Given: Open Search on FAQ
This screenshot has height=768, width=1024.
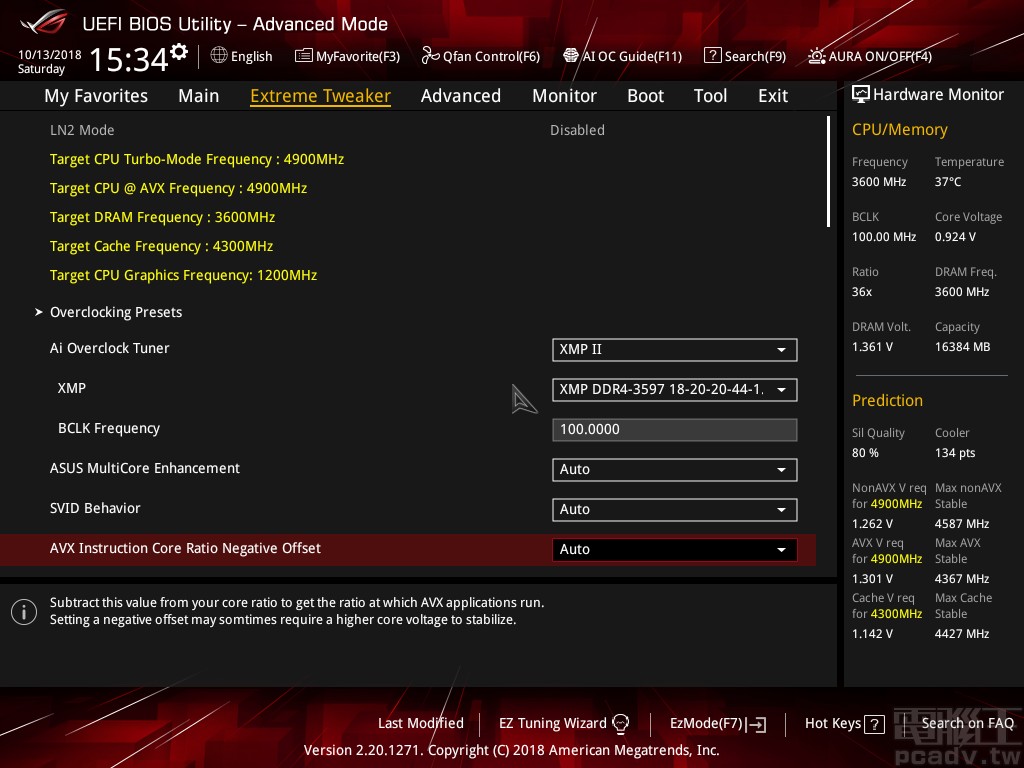Looking at the screenshot, I should 967,723.
